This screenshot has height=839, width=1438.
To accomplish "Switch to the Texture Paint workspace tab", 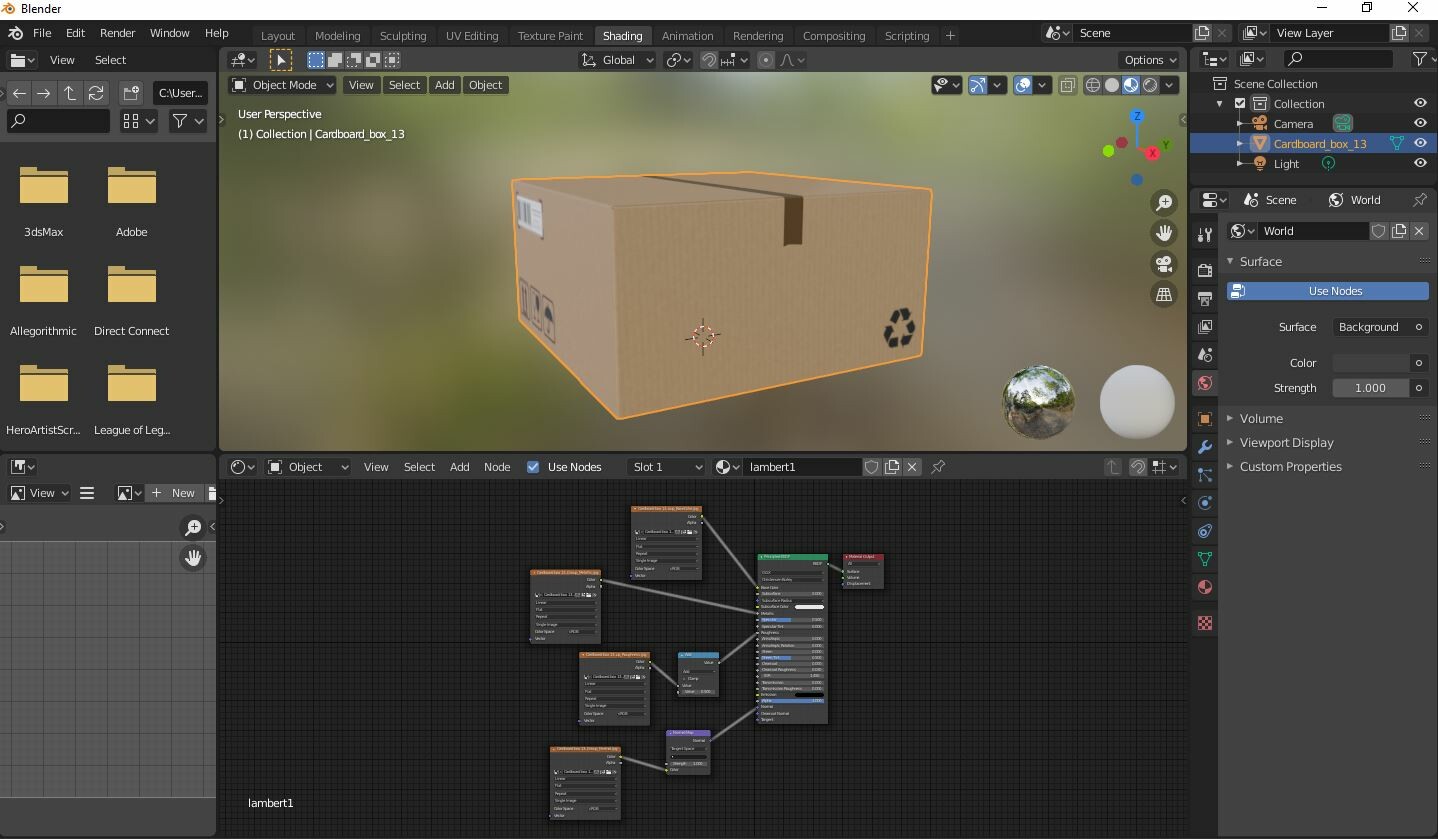I will pyautogui.click(x=550, y=36).
